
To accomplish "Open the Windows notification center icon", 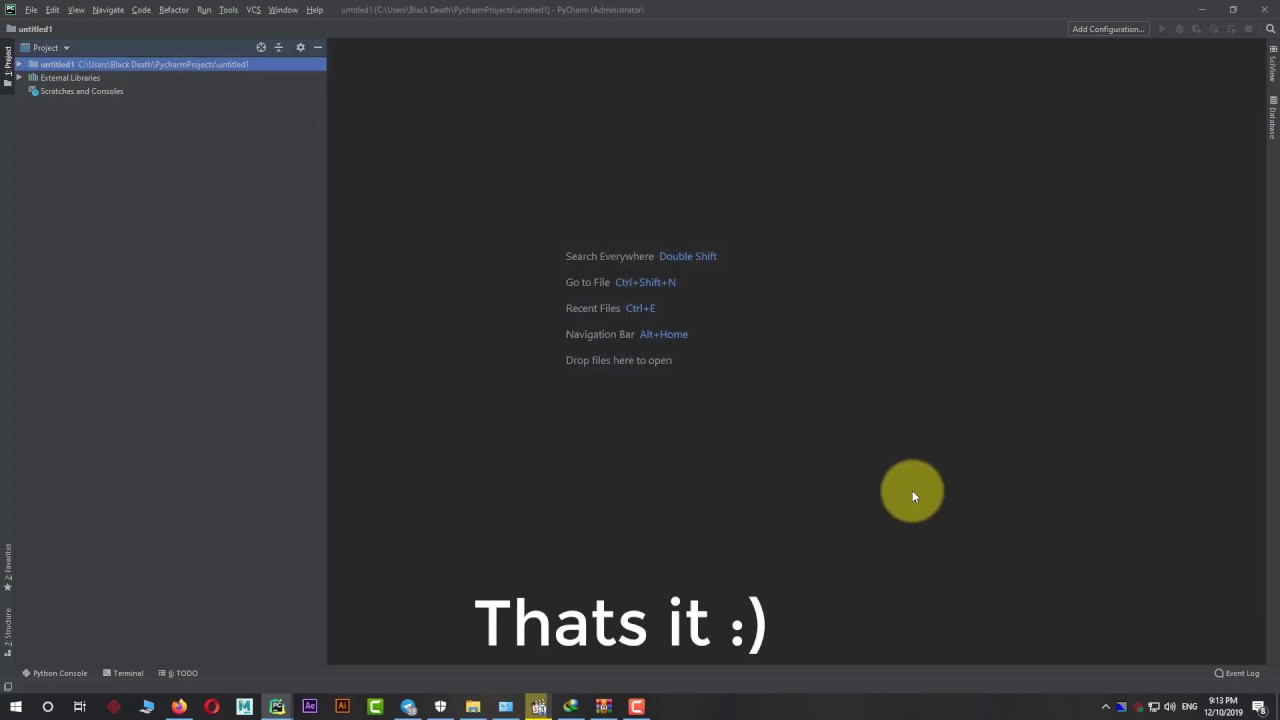I will click(x=1259, y=707).
